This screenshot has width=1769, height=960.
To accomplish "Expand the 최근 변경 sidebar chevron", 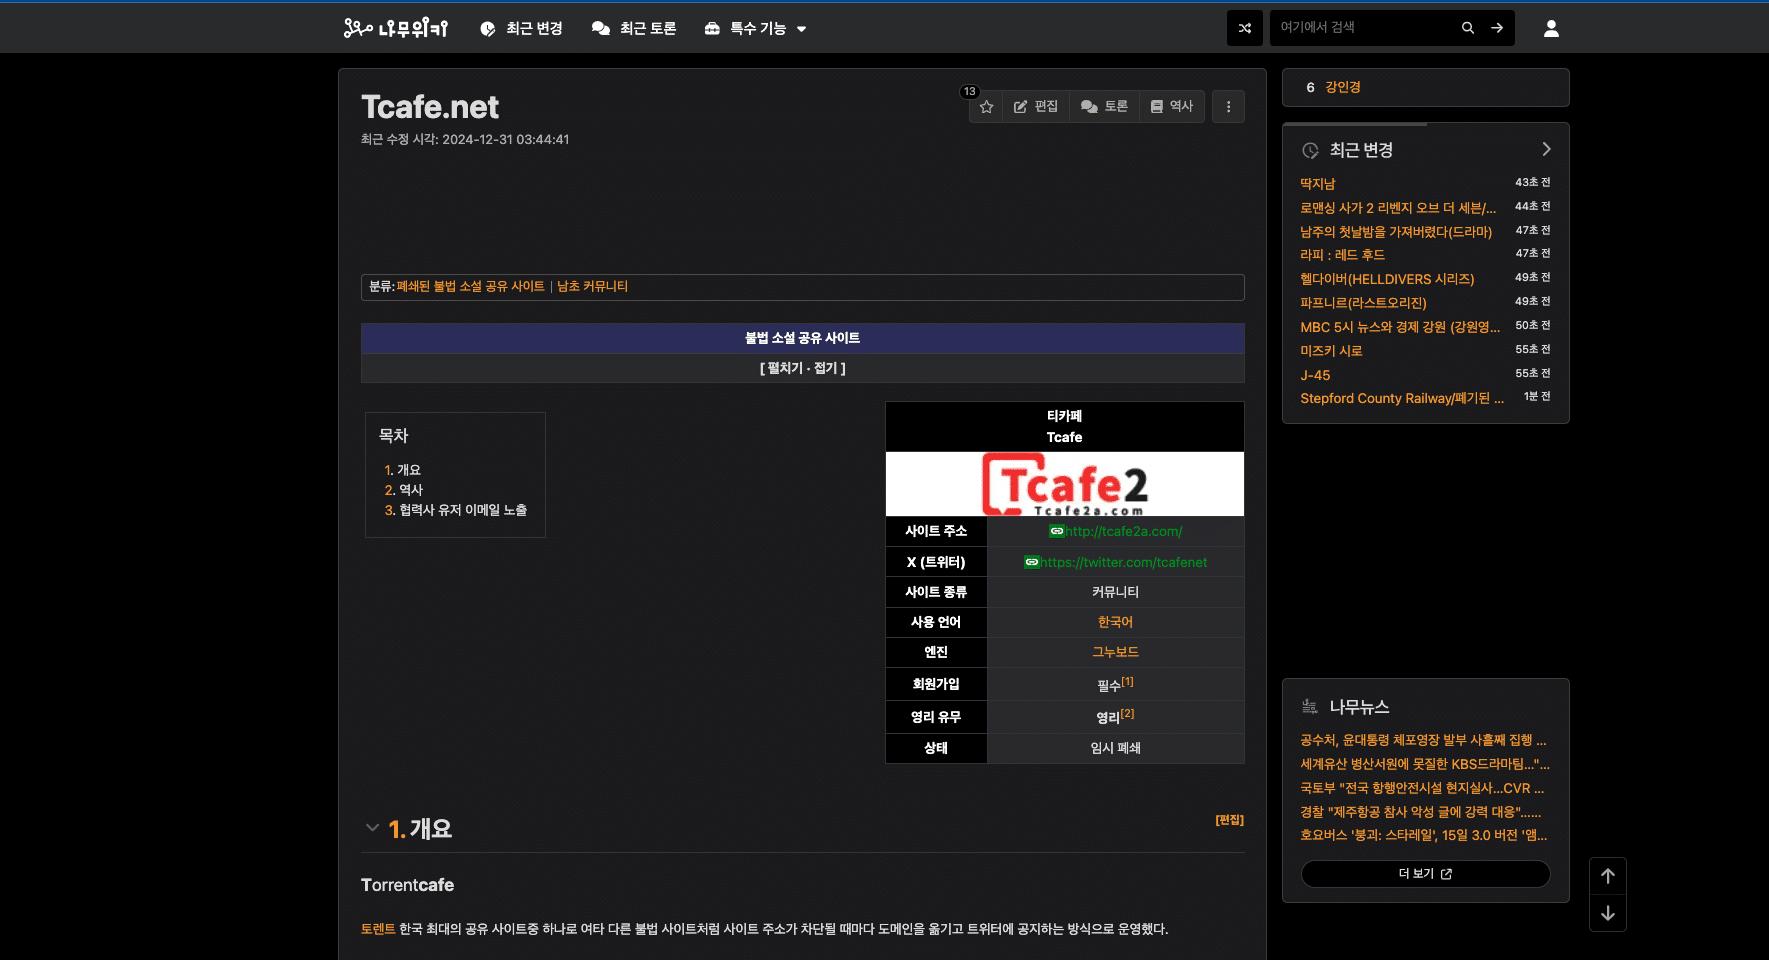I will pos(1546,149).
